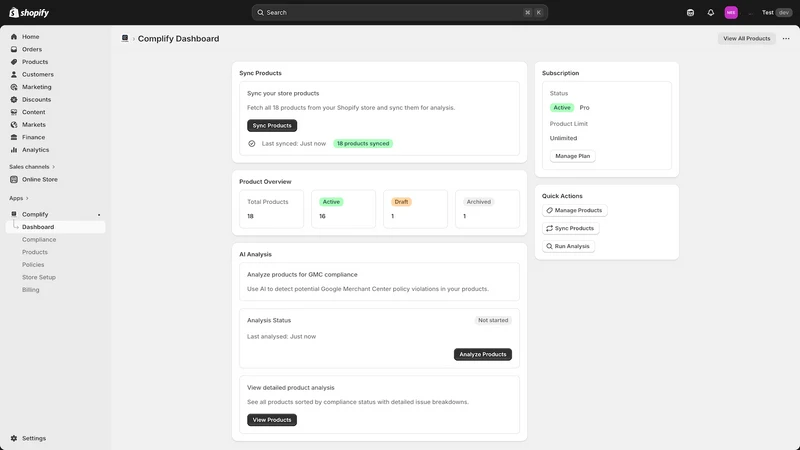Click View All Products button
Screen dimensions: 800x450
point(746,38)
